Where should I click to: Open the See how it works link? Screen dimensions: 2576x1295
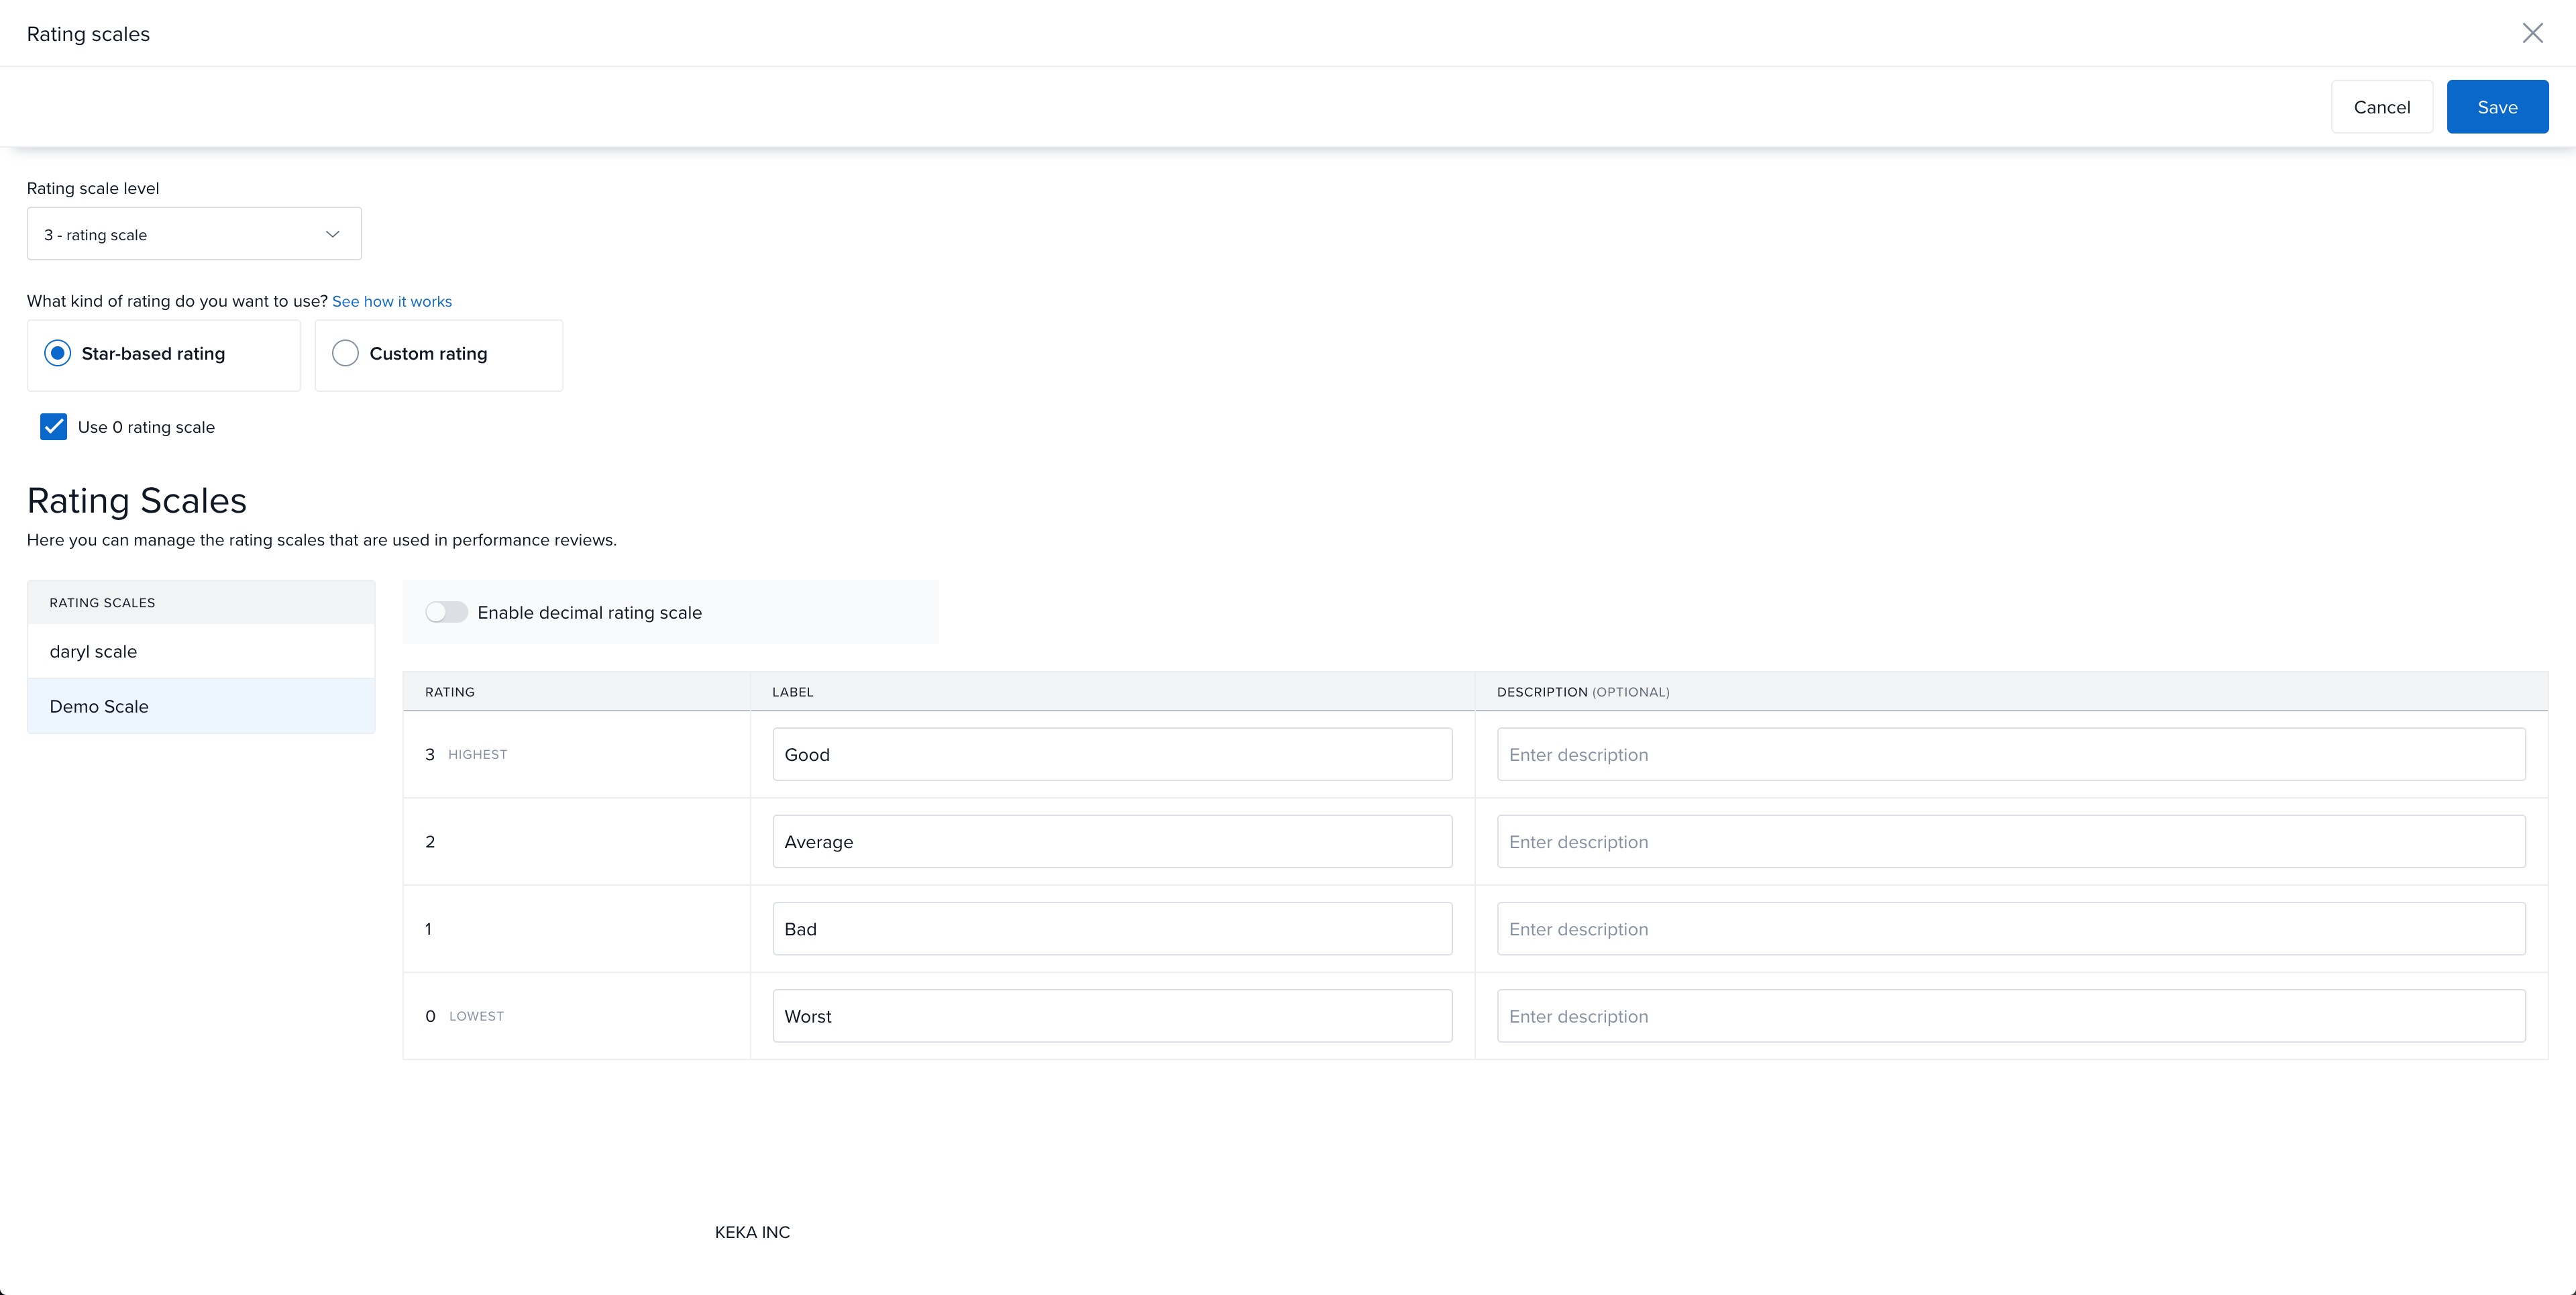[x=392, y=301]
